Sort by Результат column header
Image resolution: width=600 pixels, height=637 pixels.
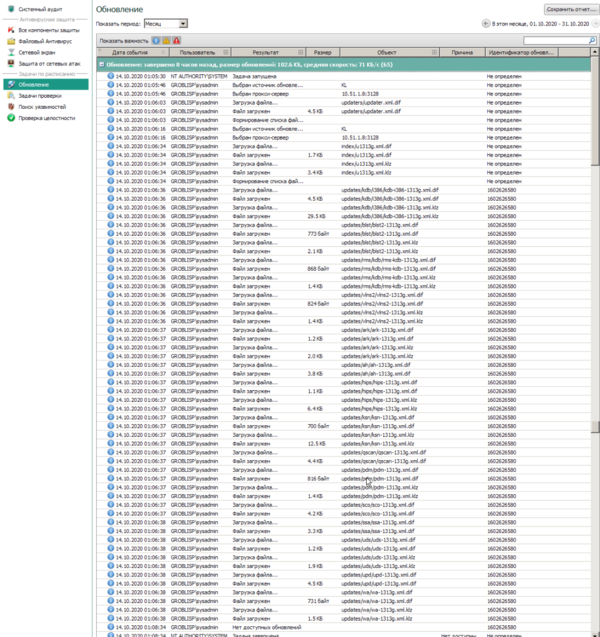tap(265, 50)
